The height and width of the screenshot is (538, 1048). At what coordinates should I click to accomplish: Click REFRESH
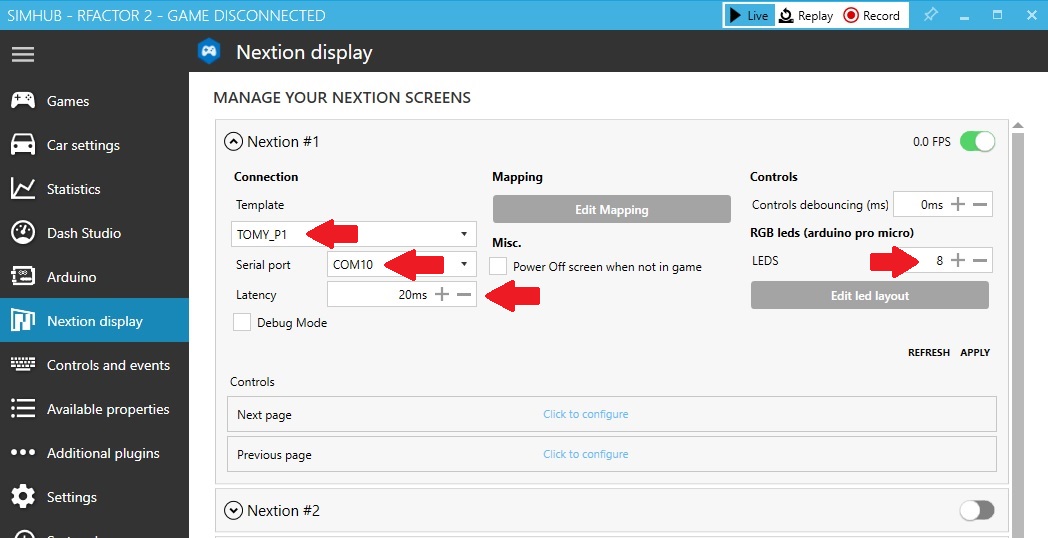pos(928,352)
